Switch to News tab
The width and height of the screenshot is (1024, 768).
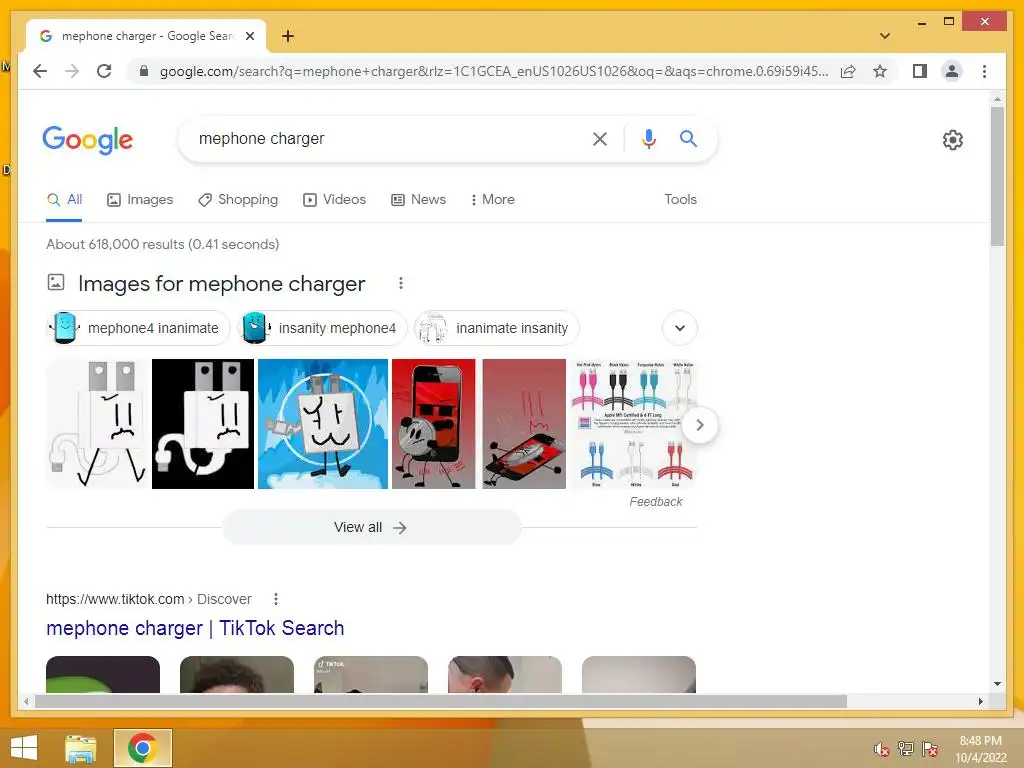[419, 199]
